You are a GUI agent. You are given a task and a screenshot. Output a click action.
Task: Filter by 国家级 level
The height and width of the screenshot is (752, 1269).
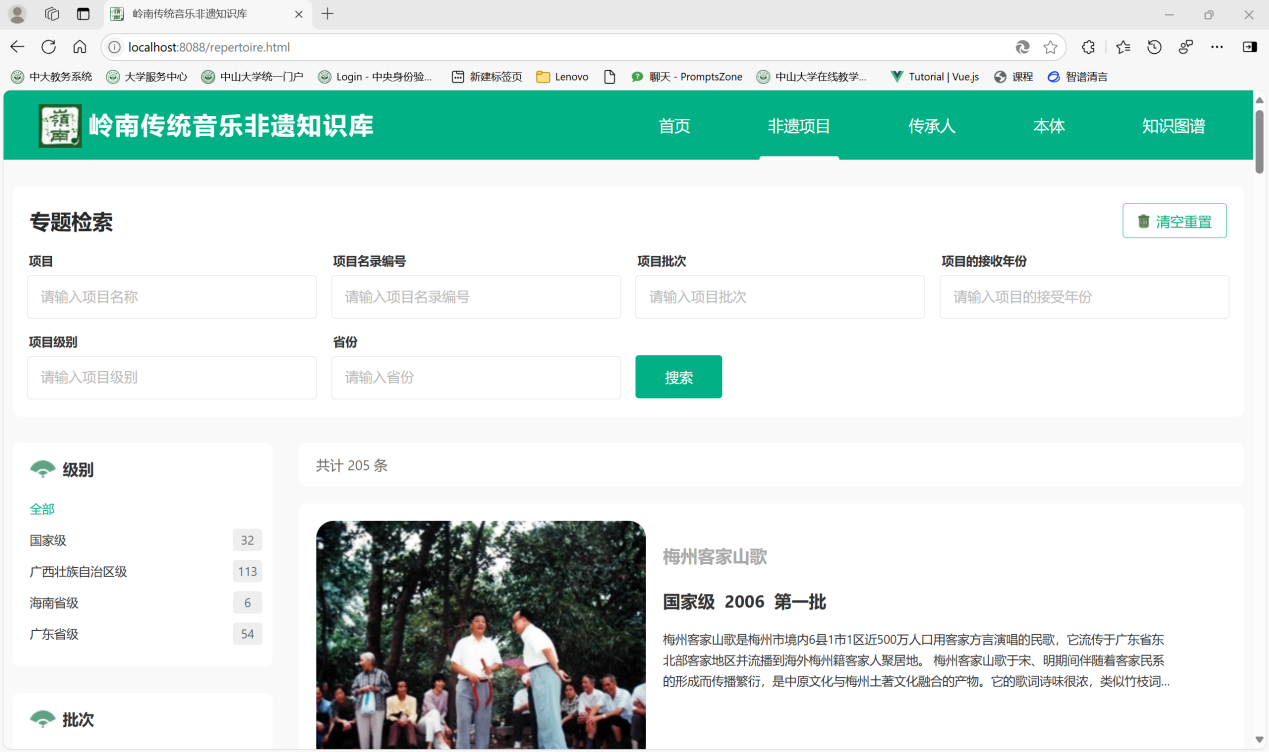[x=48, y=541]
